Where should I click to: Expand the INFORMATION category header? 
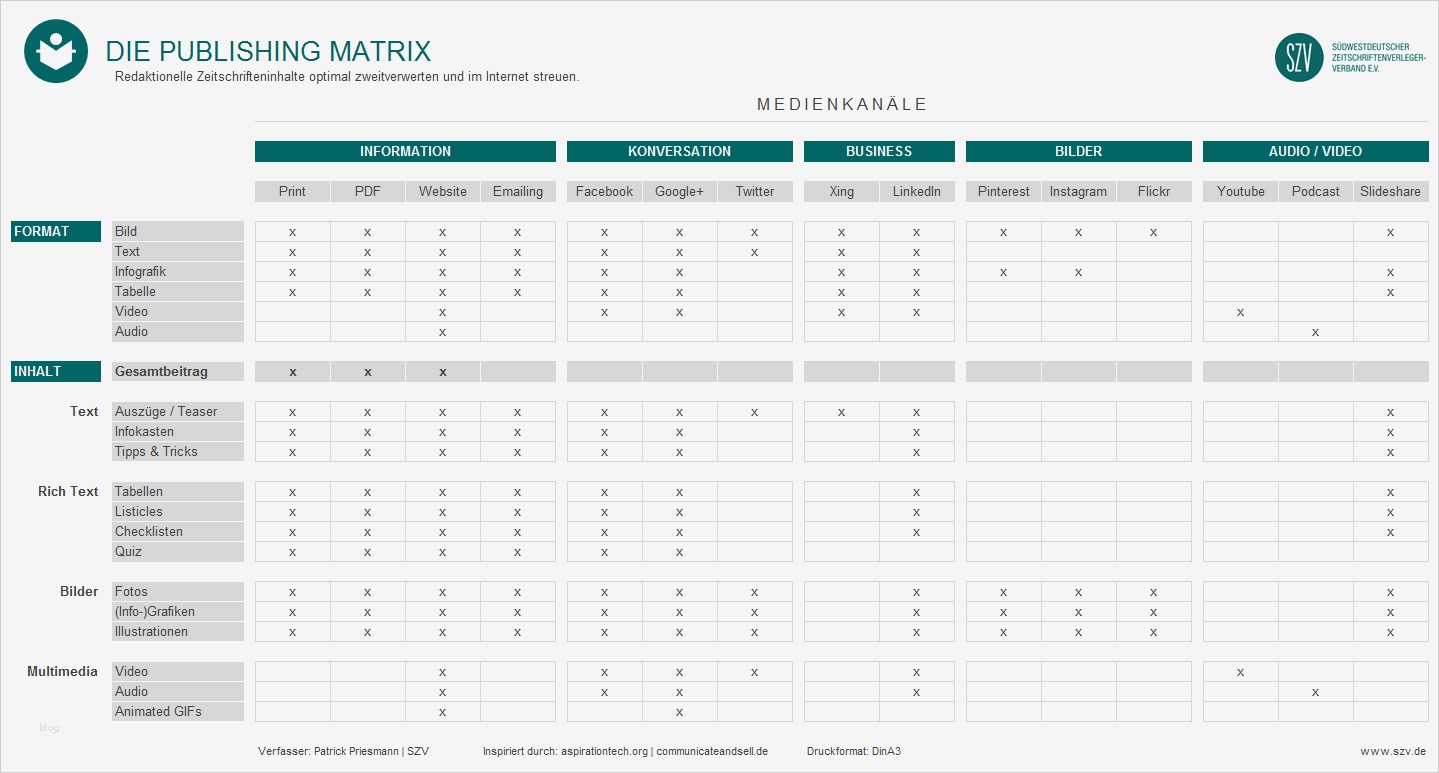tap(405, 151)
